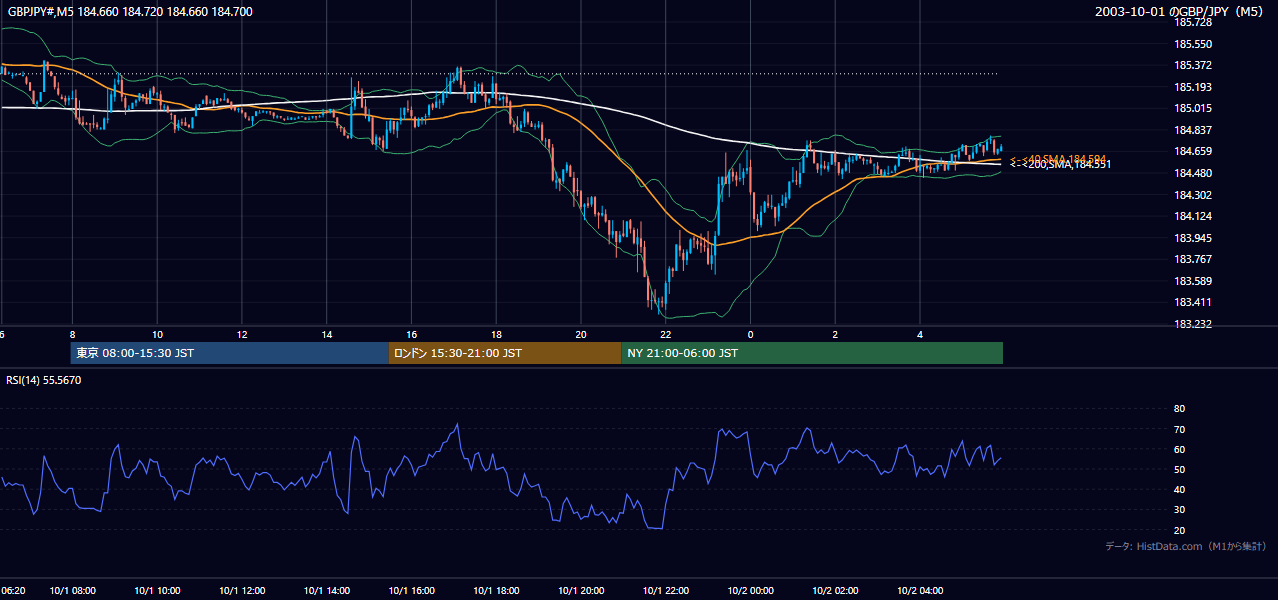Click the 10/1 22:00 time axis label

(666, 591)
